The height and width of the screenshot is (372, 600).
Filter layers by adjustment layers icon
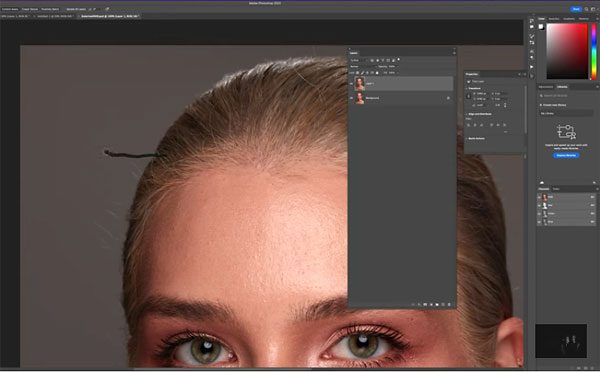coord(378,60)
